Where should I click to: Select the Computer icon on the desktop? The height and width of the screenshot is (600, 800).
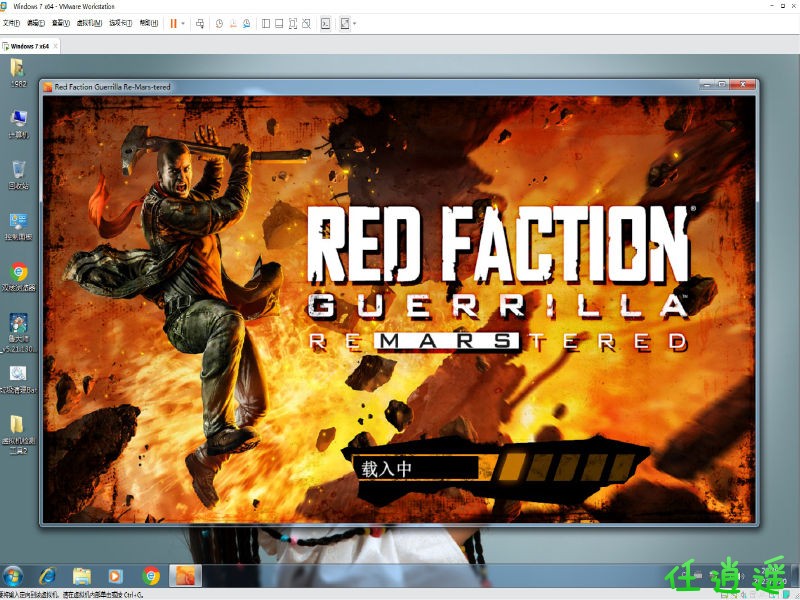18,124
